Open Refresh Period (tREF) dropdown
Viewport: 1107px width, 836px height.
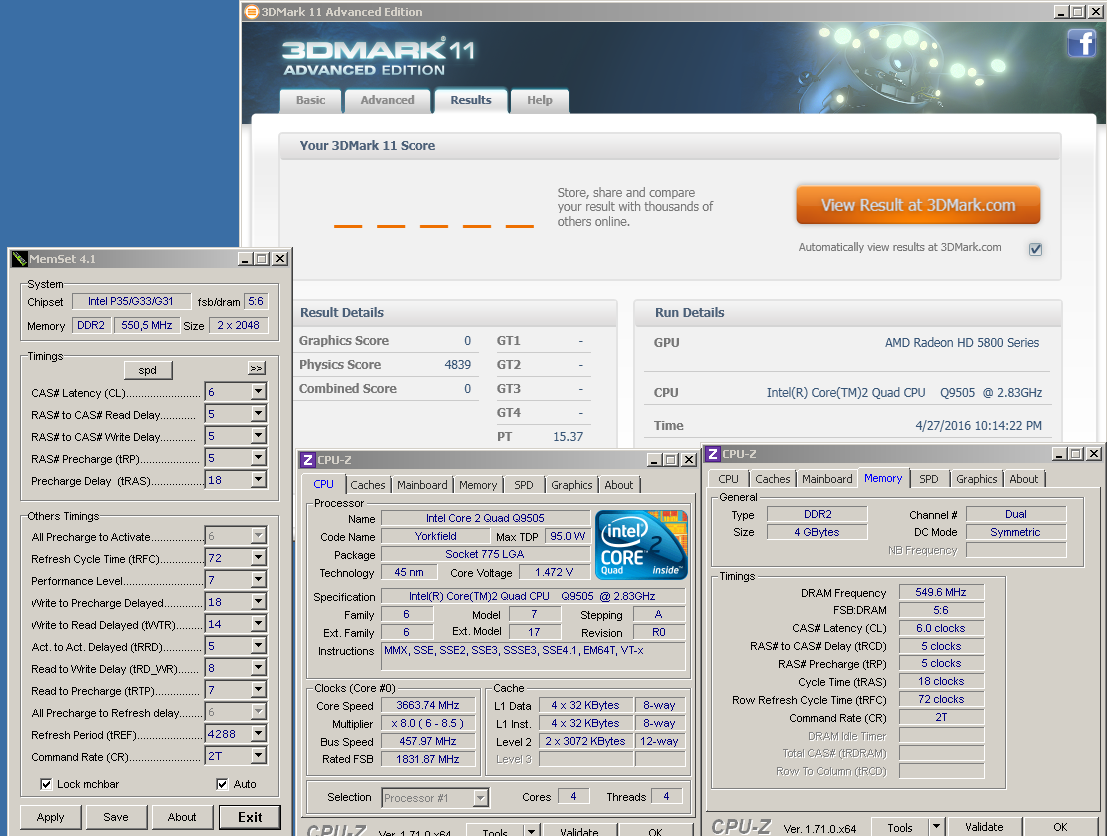point(258,734)
